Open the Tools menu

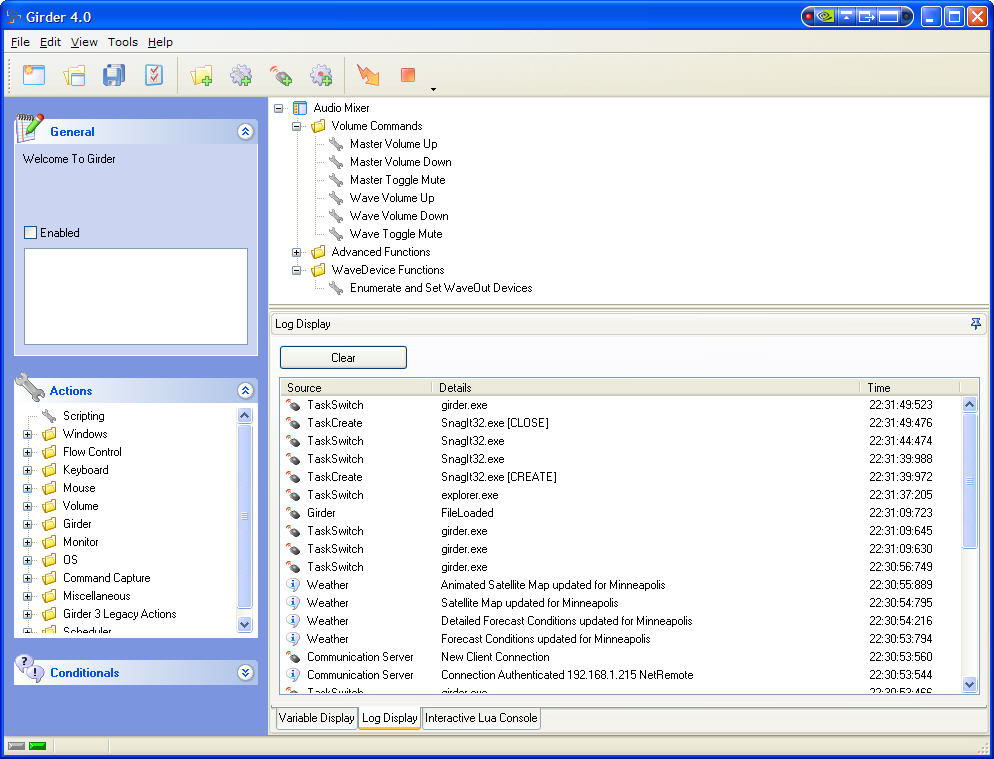122,42
